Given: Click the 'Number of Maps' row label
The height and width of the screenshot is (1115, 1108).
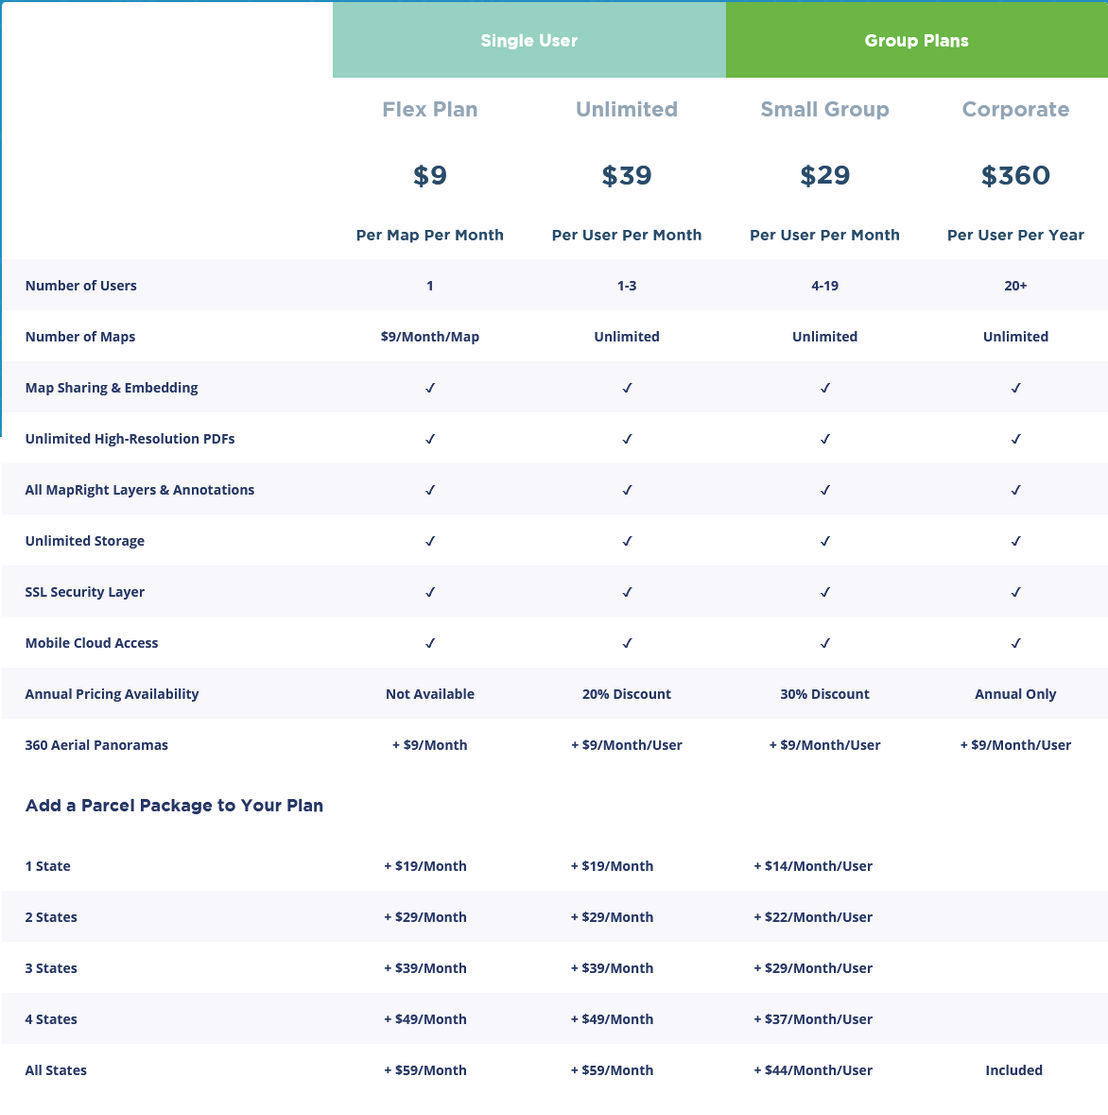Looking at the screenshot, I should 80,336.
